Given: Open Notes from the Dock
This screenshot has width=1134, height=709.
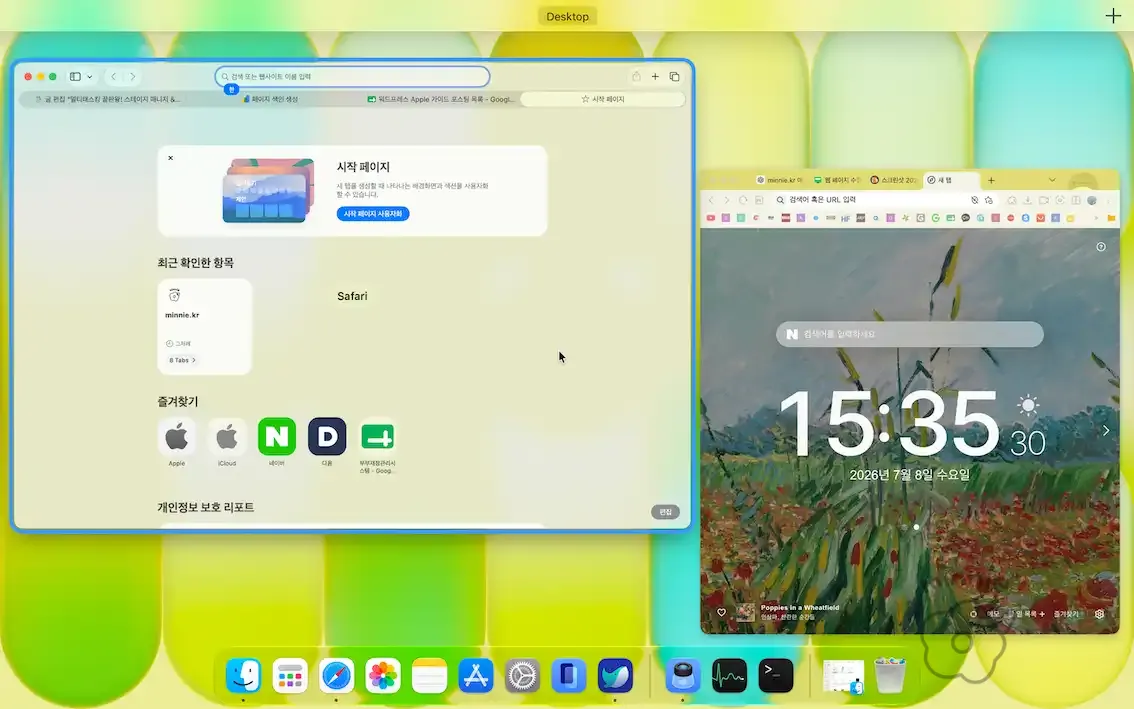Looking at the screenshot, I should [x=429, y=676].
